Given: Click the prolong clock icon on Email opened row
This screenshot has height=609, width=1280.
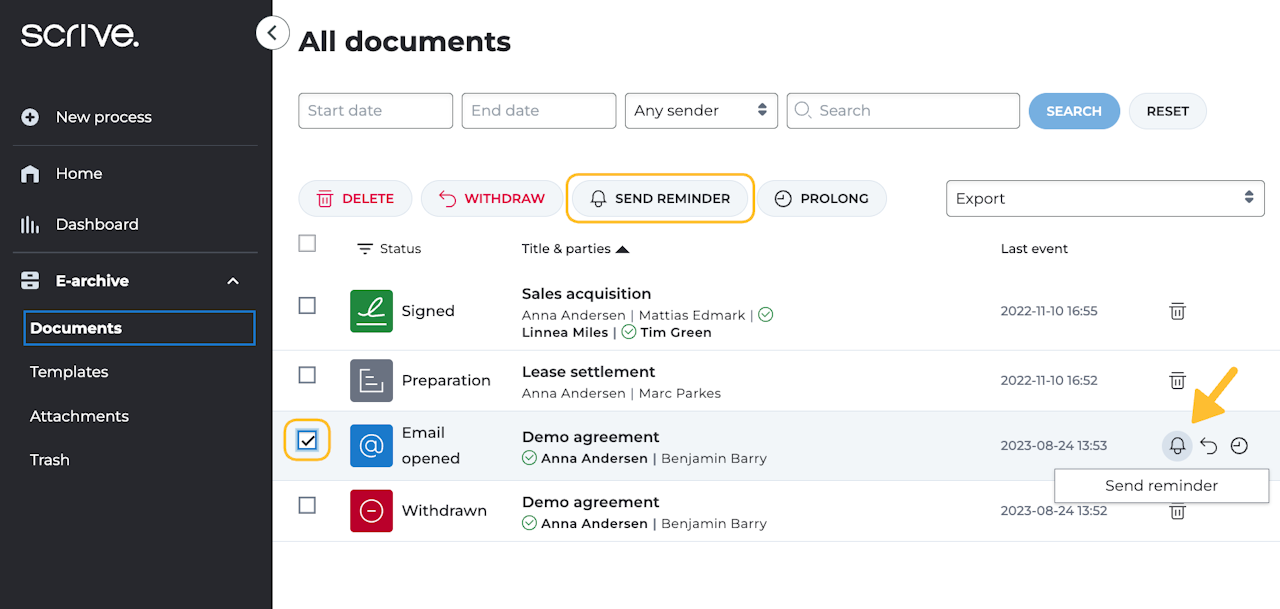Looking at the screenshot, I should (1239, 446).
